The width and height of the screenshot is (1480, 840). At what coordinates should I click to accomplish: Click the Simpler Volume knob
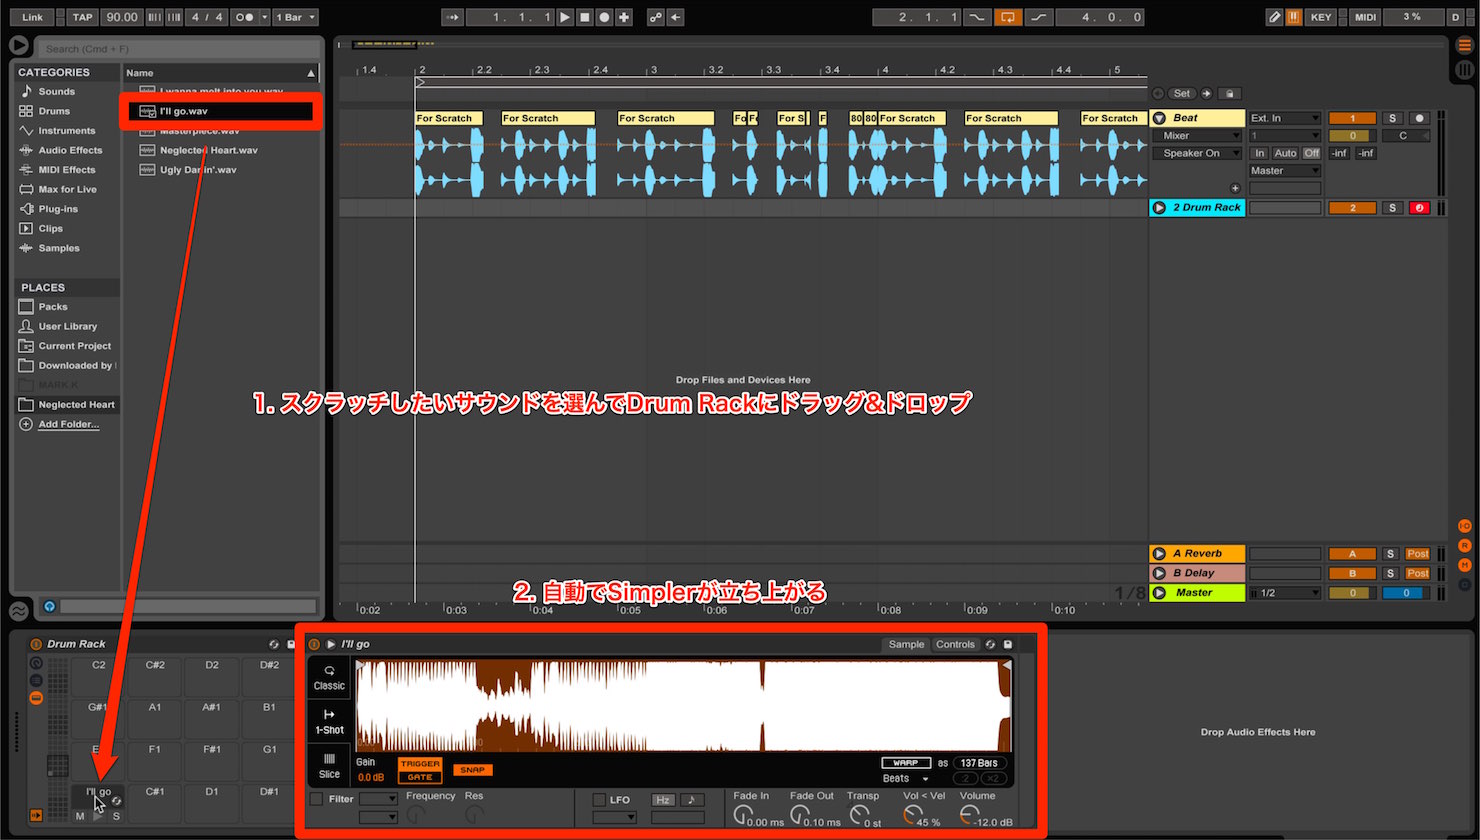[x=968, y=817]
